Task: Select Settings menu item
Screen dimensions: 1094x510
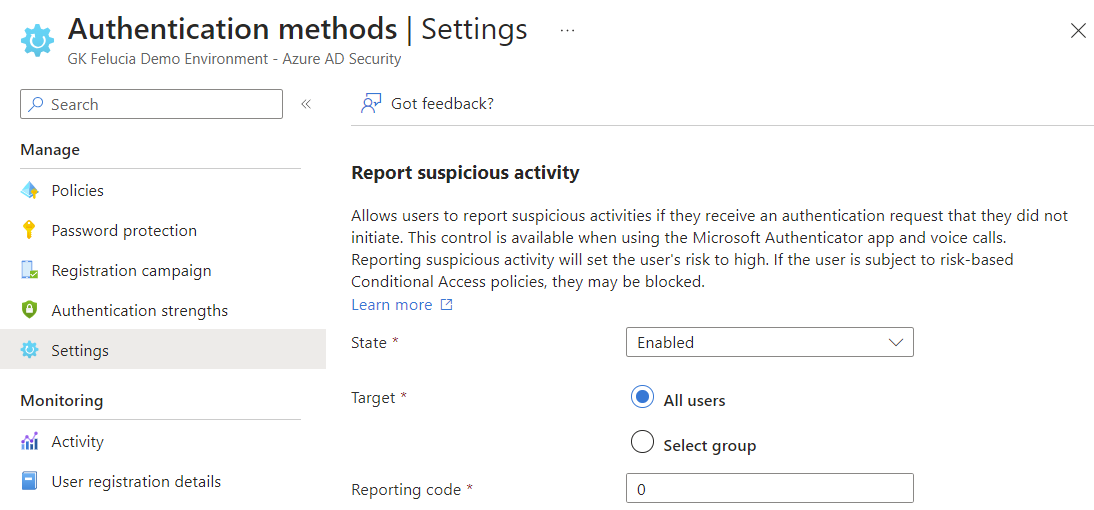Action: 163,350
